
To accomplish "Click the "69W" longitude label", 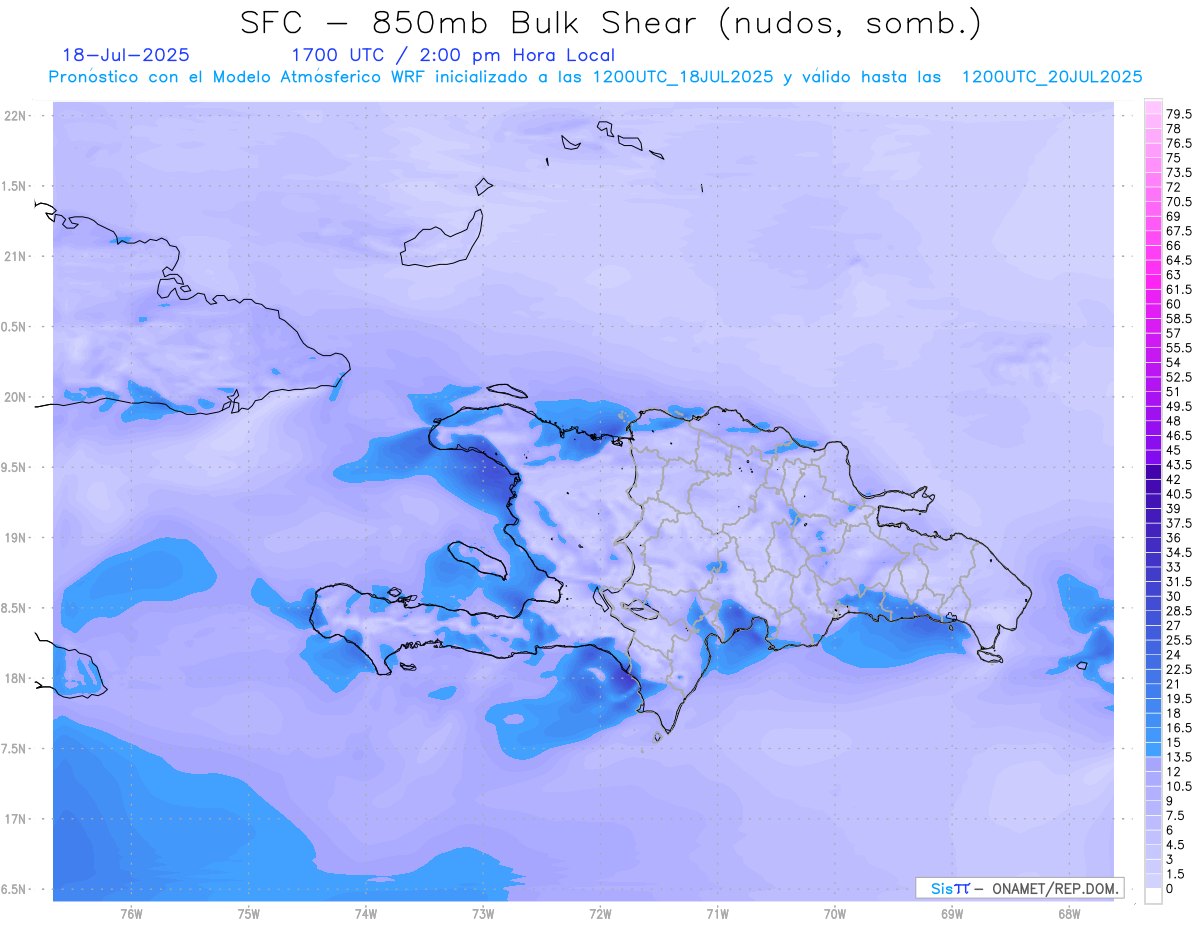I will point(952,914).
